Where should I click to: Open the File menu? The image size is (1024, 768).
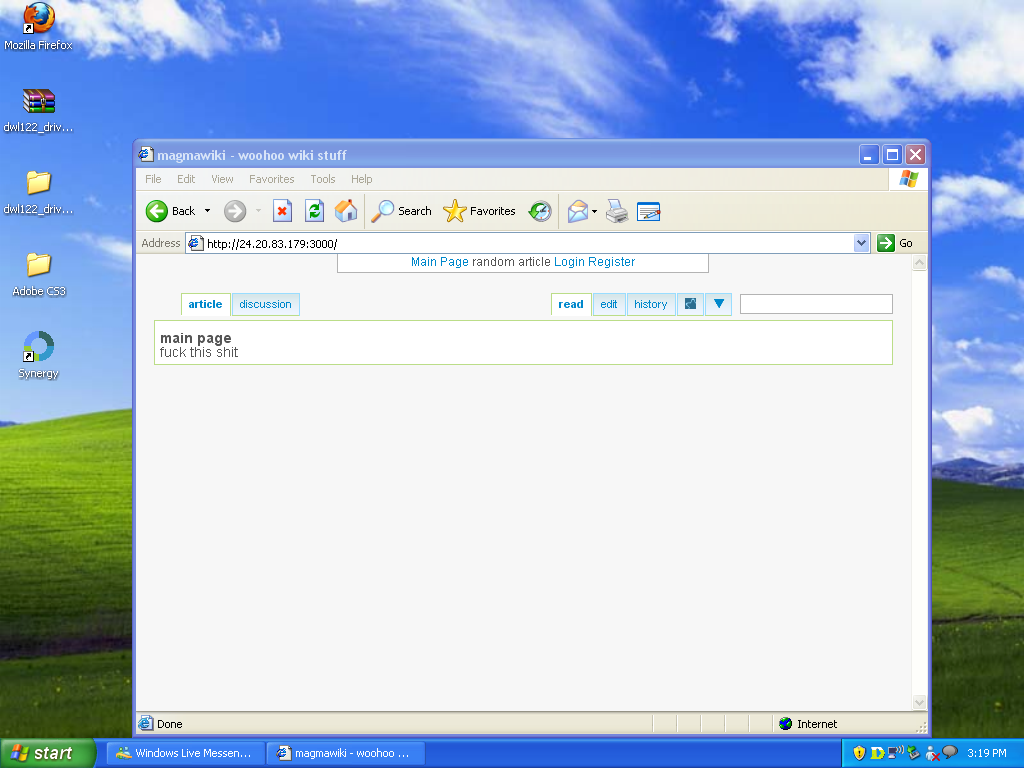[x=153, y=179]
